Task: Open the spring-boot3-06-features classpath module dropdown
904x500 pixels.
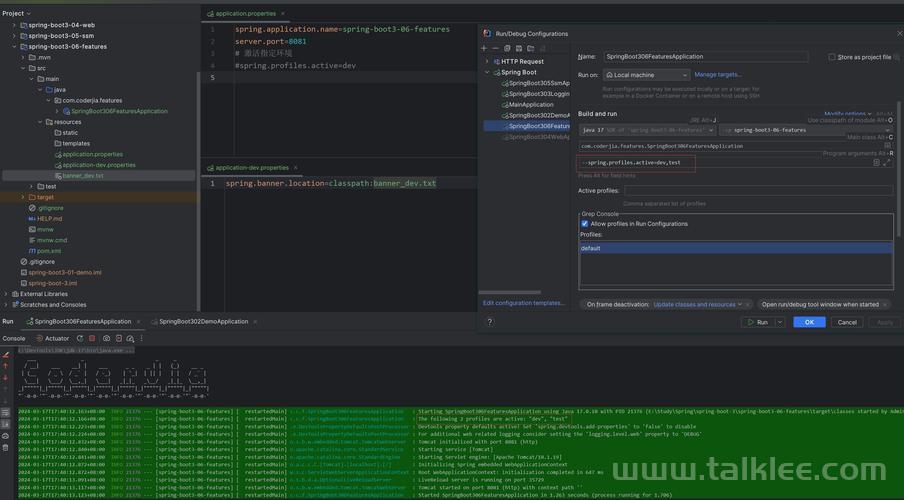Action: click(x=805, y=130)
